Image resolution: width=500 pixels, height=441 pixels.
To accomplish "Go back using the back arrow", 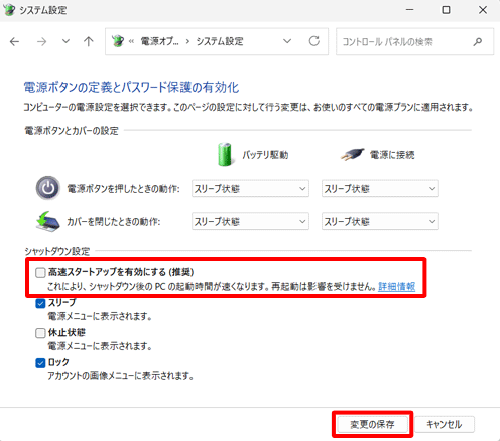I will tap(15, 42).
